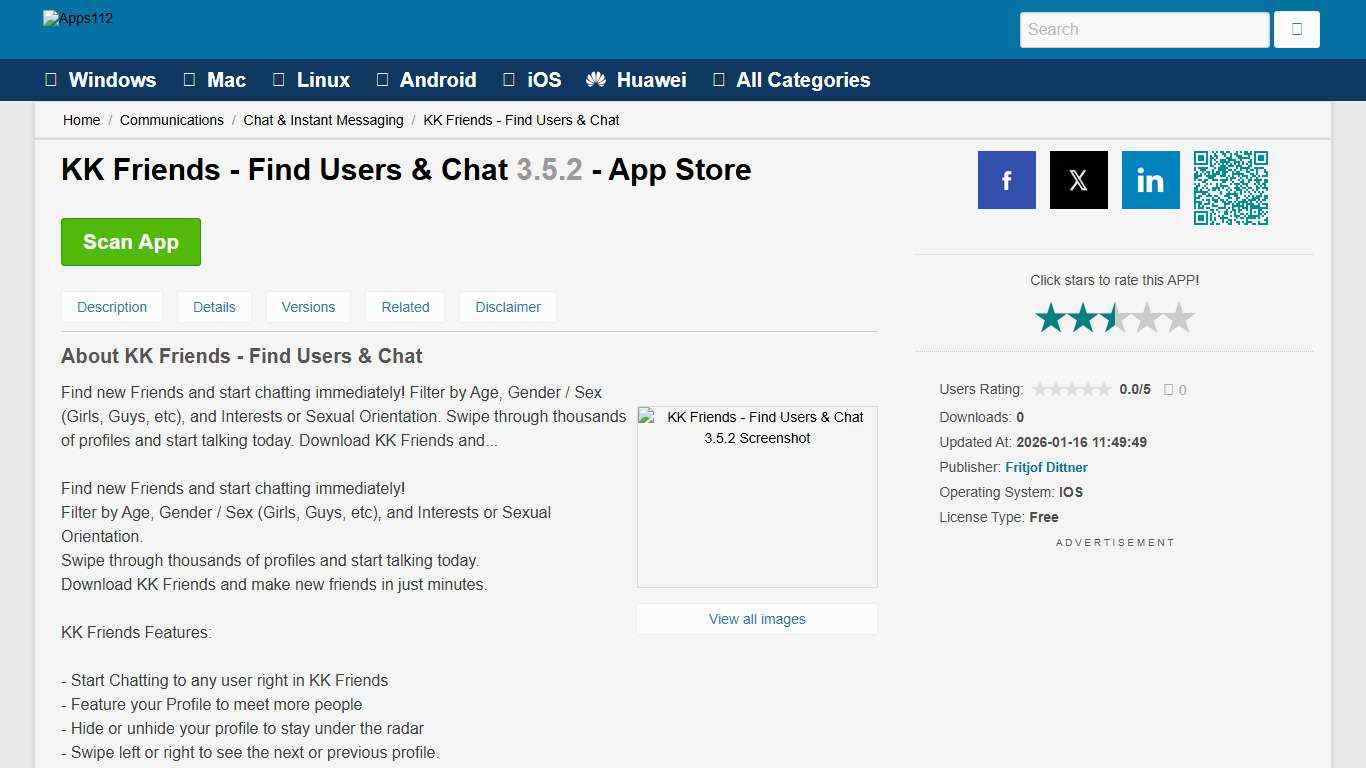Share the page on X
This screenshot has width=1366, height=768.
(x=1078, y=180)
